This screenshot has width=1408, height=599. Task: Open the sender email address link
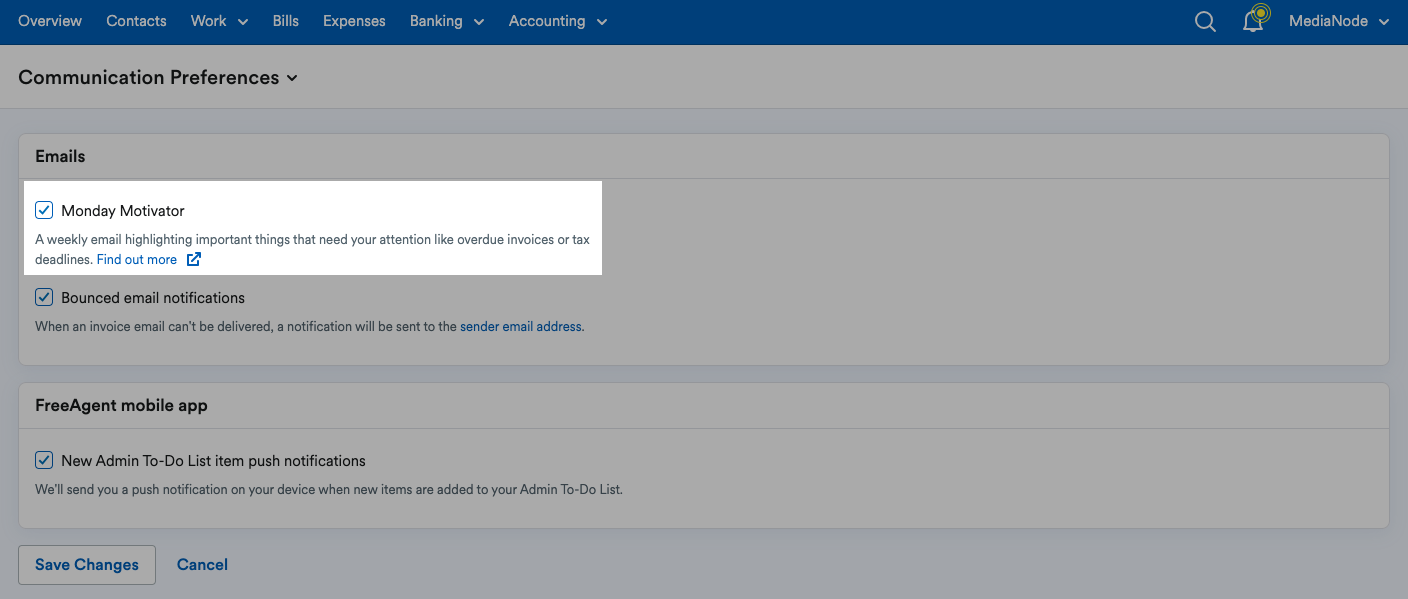(x=520, y=326)
